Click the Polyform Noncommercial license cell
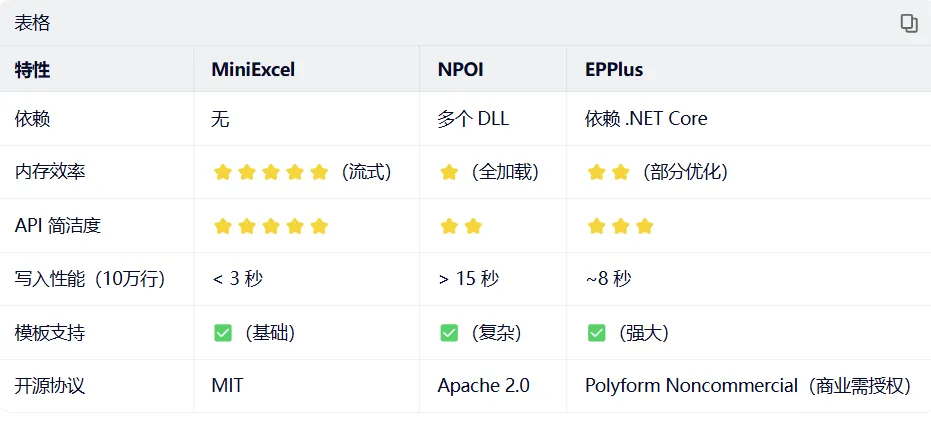The height and width of the screenshot is (421, 931). coord(747,386)
